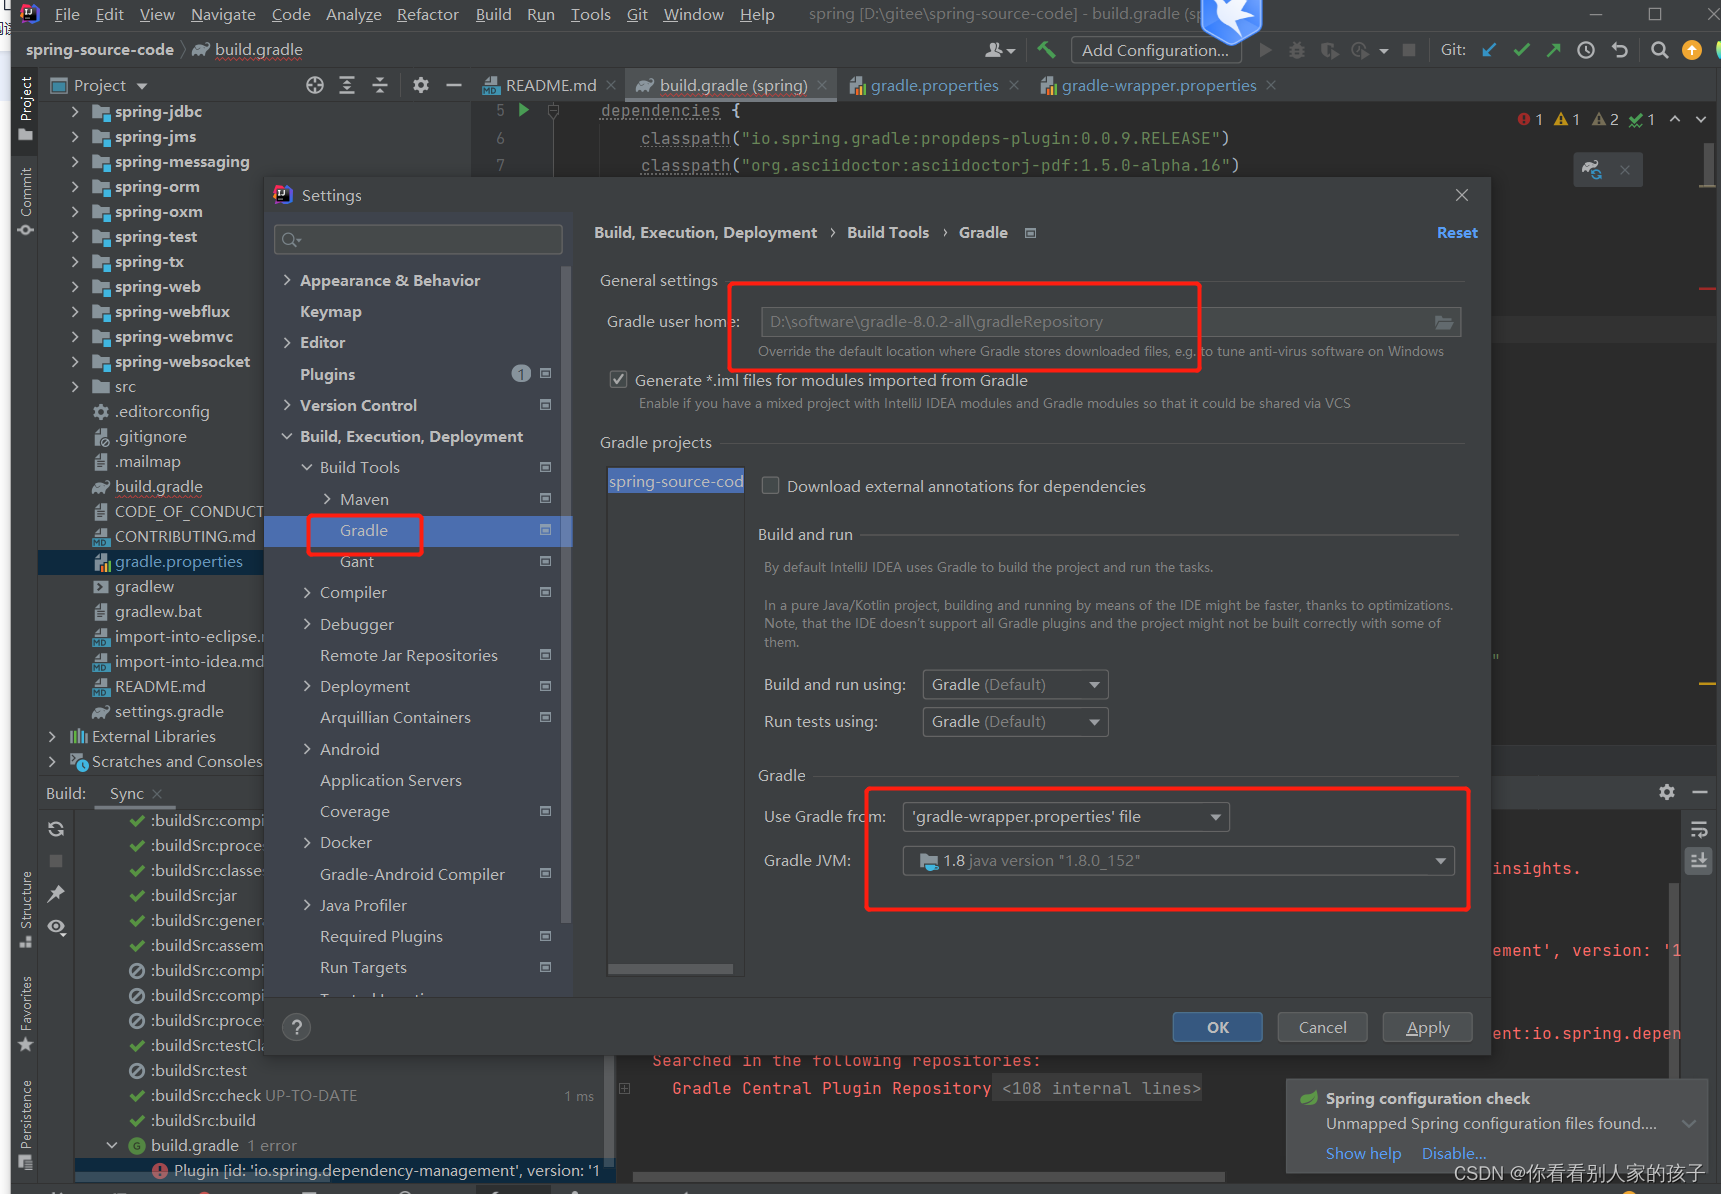Close the Sync tab in Build panel
Image resolution: width=1721 pixels, height=1194 pixels.
coord(157,794)
